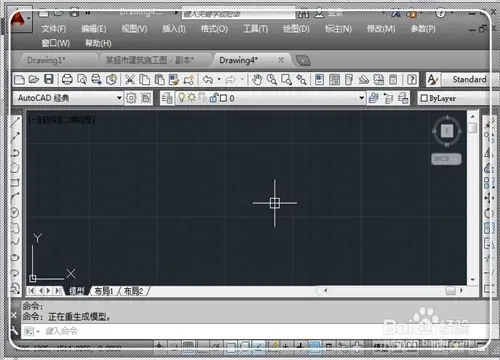
Task: Expand the Redo history dropdown arrow
Action: [242, 80]
